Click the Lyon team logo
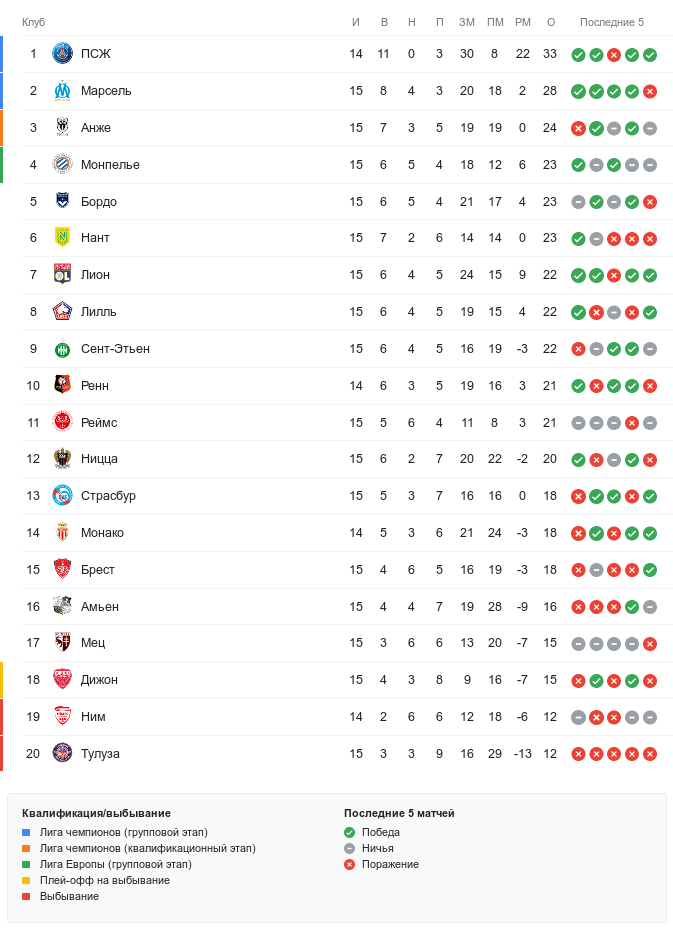 (63, 275)
